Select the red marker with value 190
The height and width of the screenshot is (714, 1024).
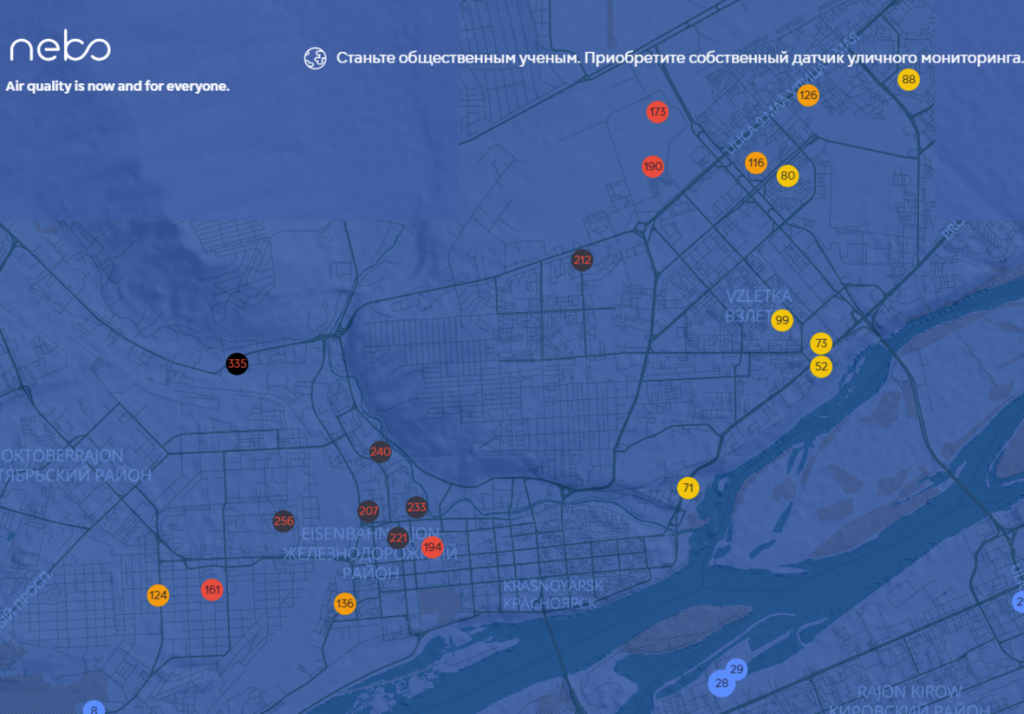click(653, 166)
